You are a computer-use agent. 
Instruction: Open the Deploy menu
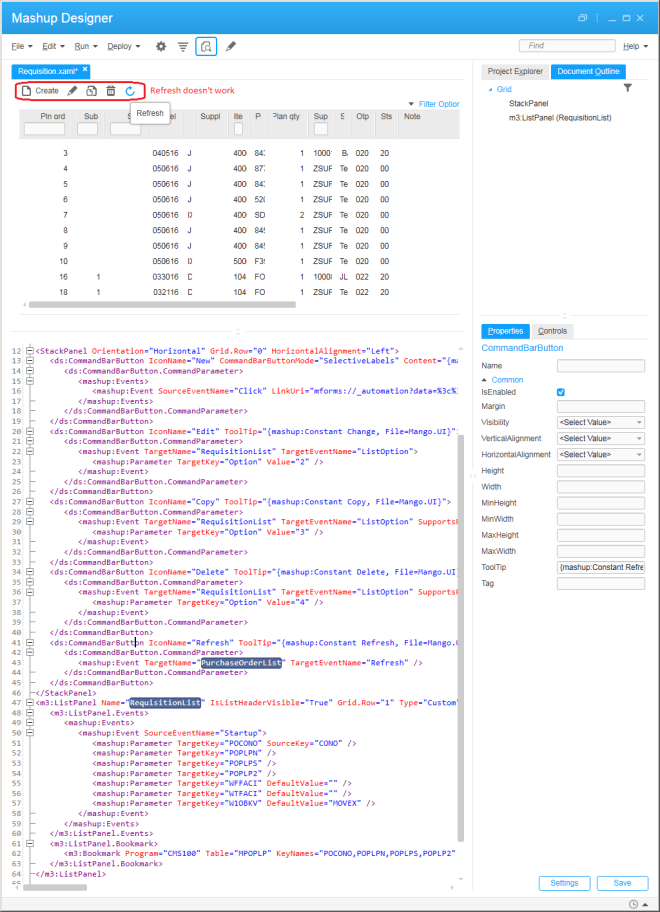tap(123, 46)
